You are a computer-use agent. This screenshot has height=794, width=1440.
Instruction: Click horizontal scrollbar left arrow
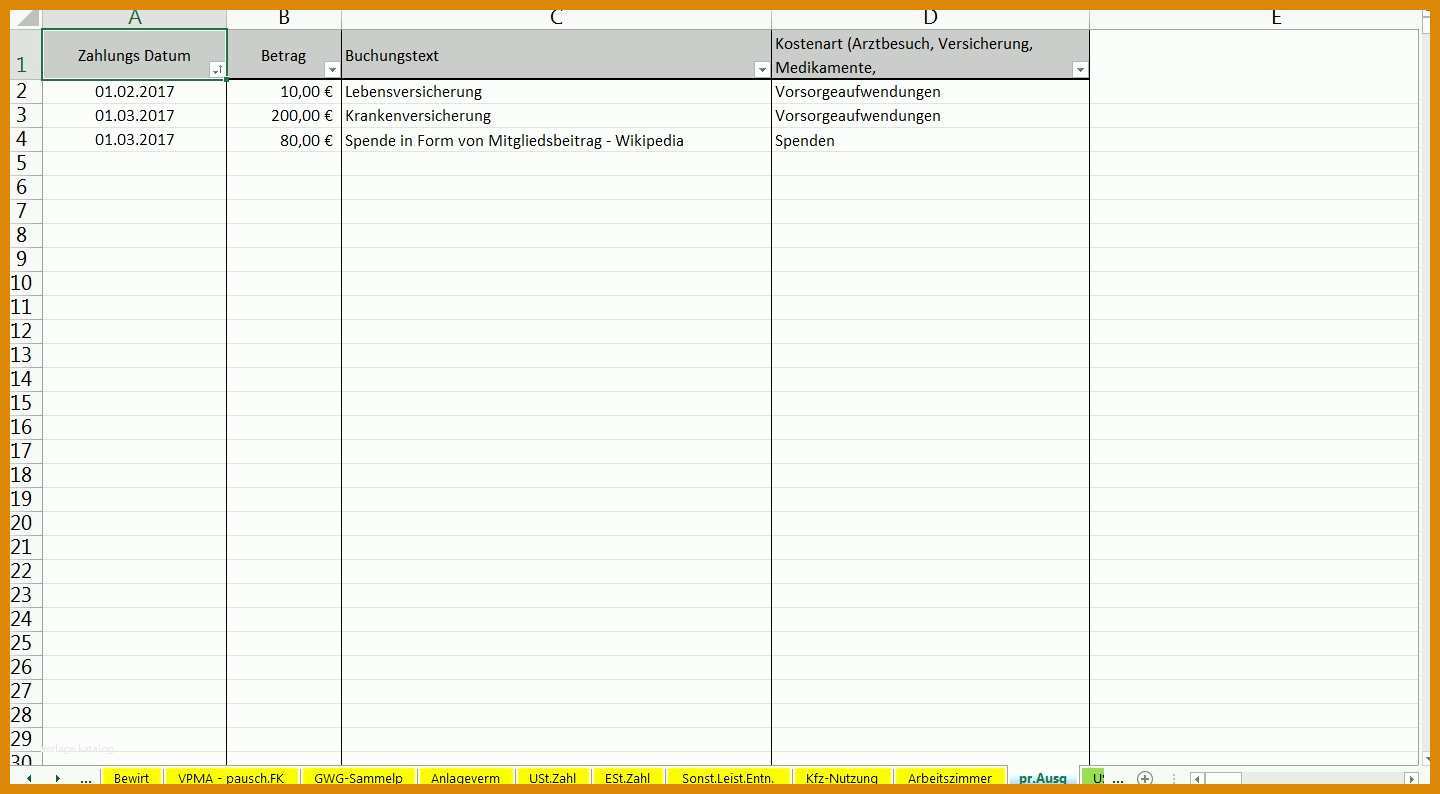pos(1197,779)
